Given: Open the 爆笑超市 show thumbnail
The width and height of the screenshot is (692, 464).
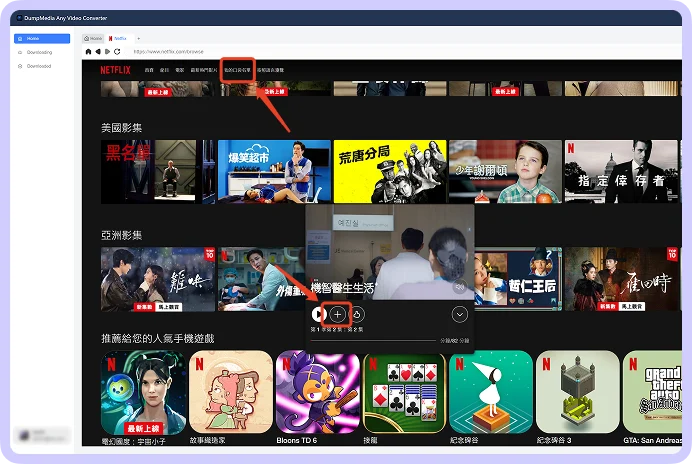Looking at the screenshot, I should point(274,172).
